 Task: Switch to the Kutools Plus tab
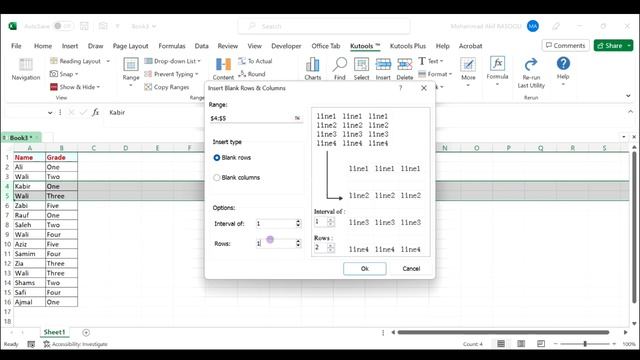(x=408, y=46)
